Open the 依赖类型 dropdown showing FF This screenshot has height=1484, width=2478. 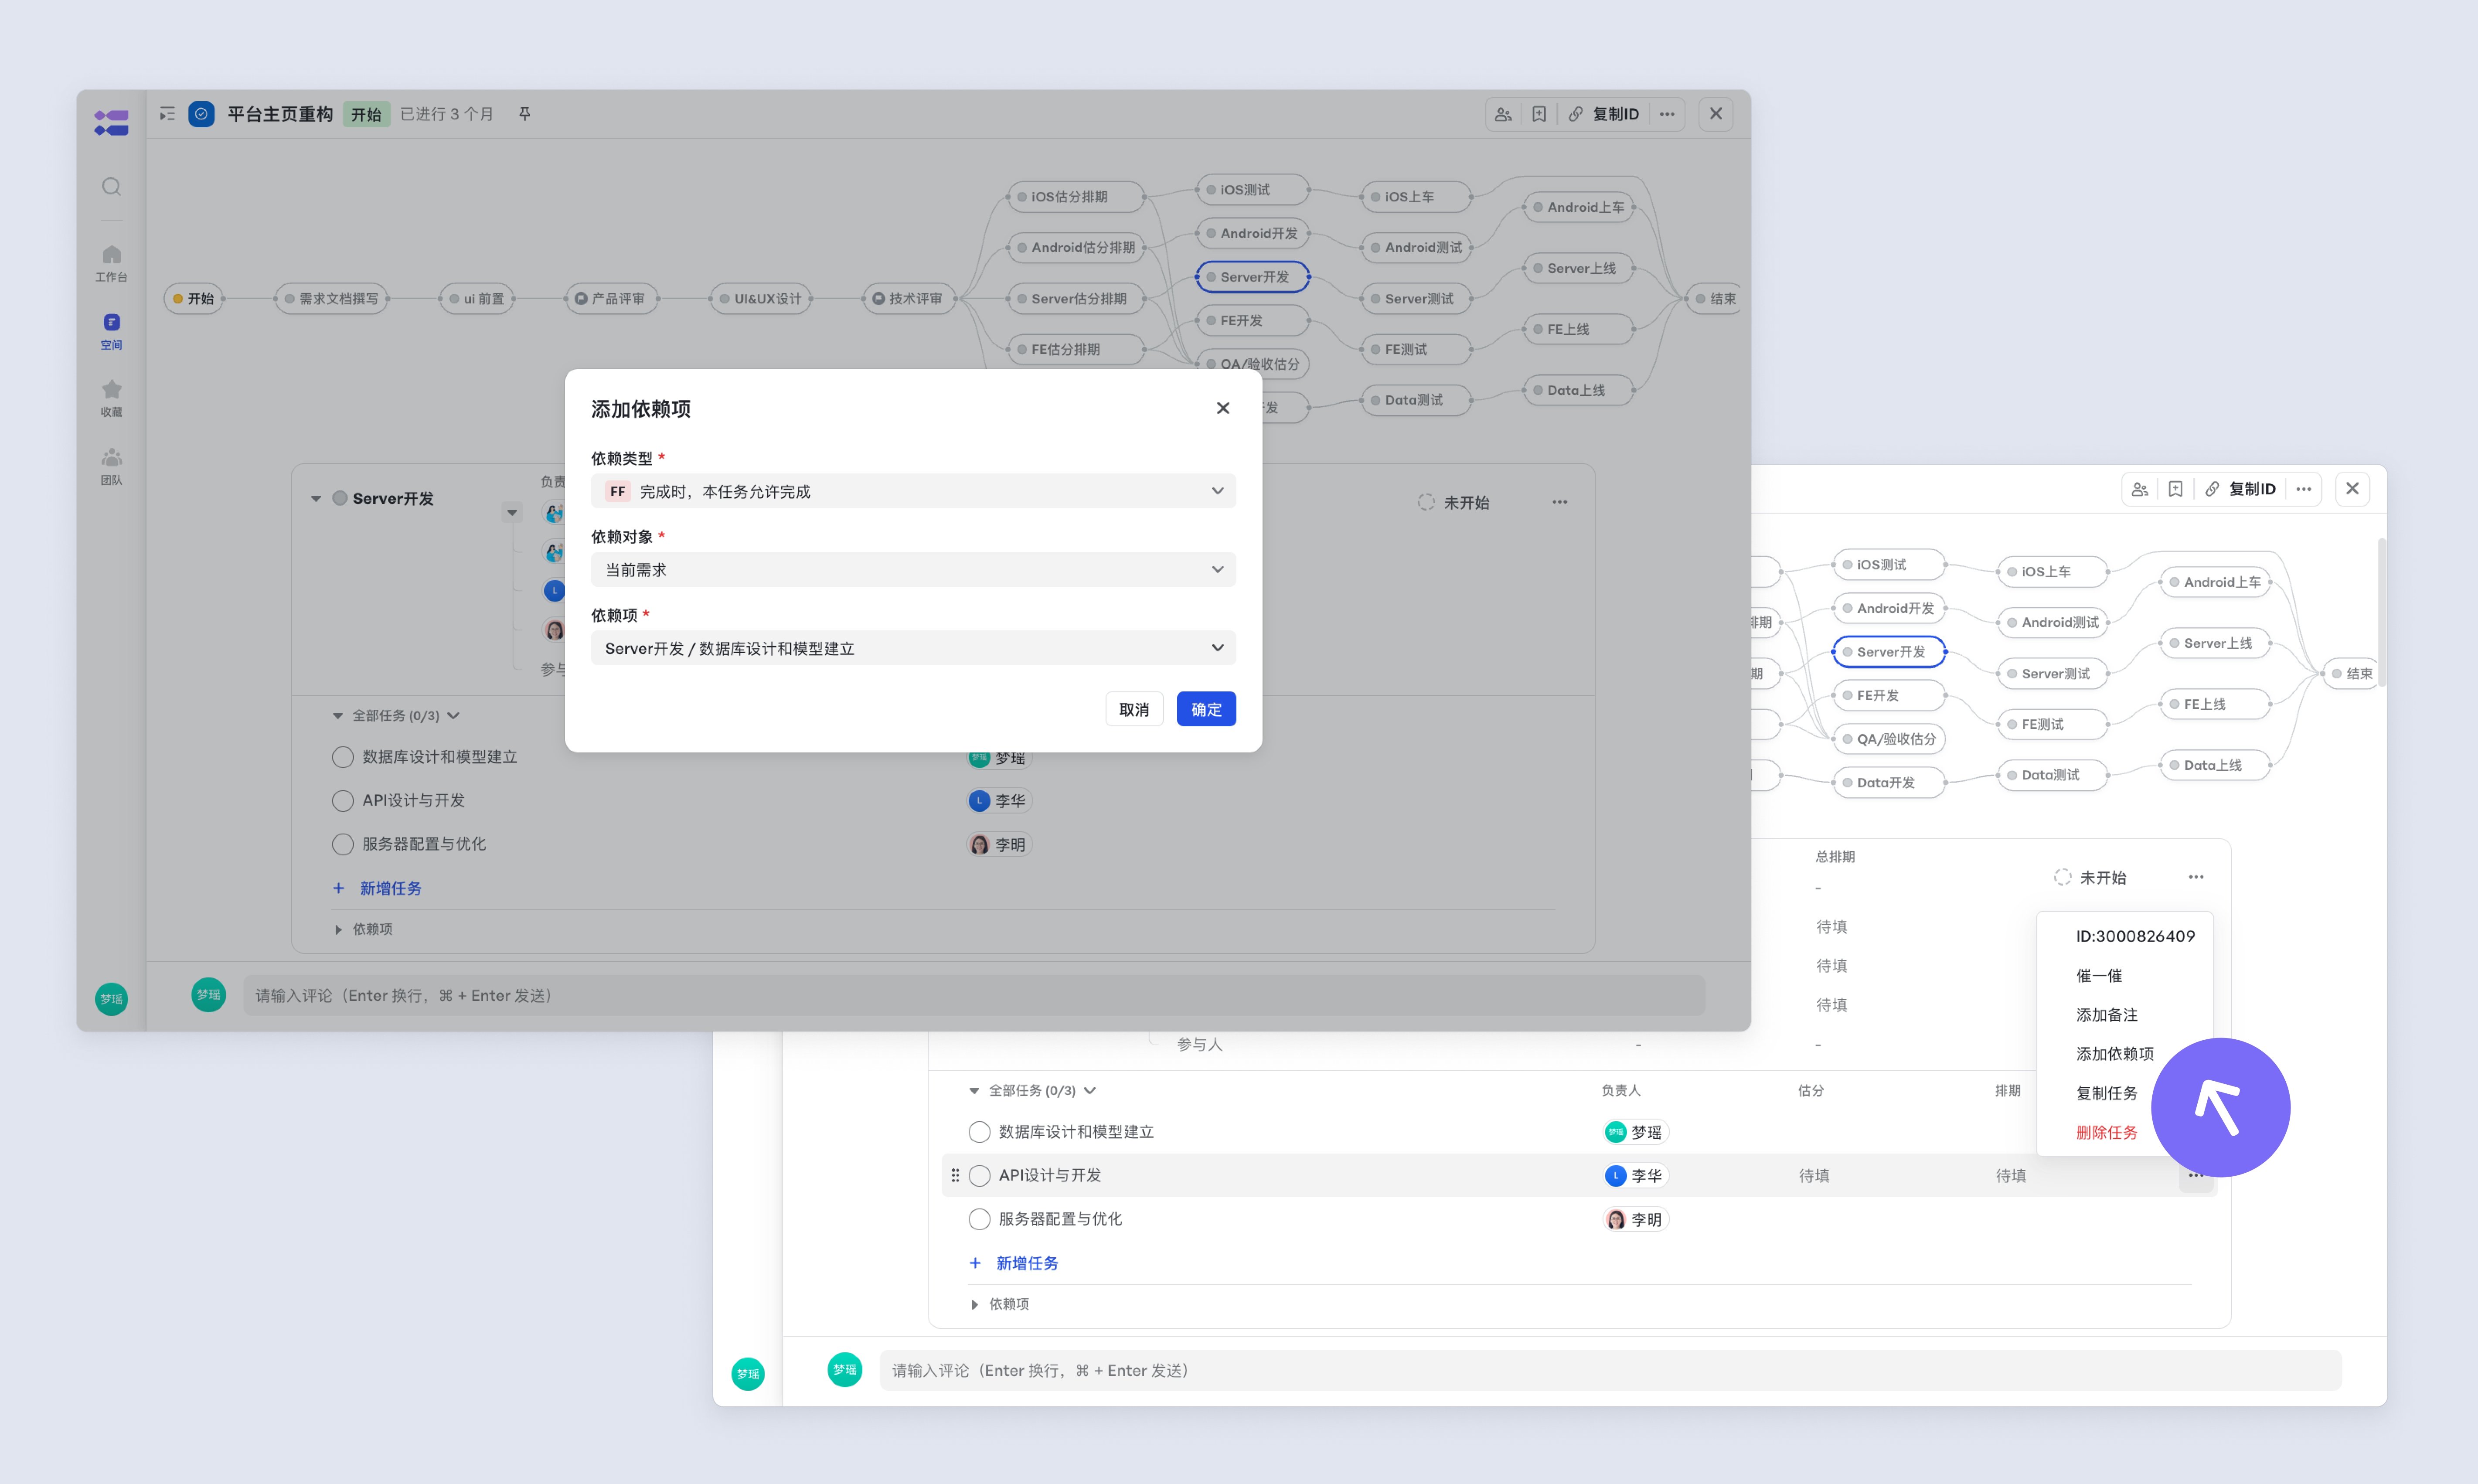[x=913, y=491]
